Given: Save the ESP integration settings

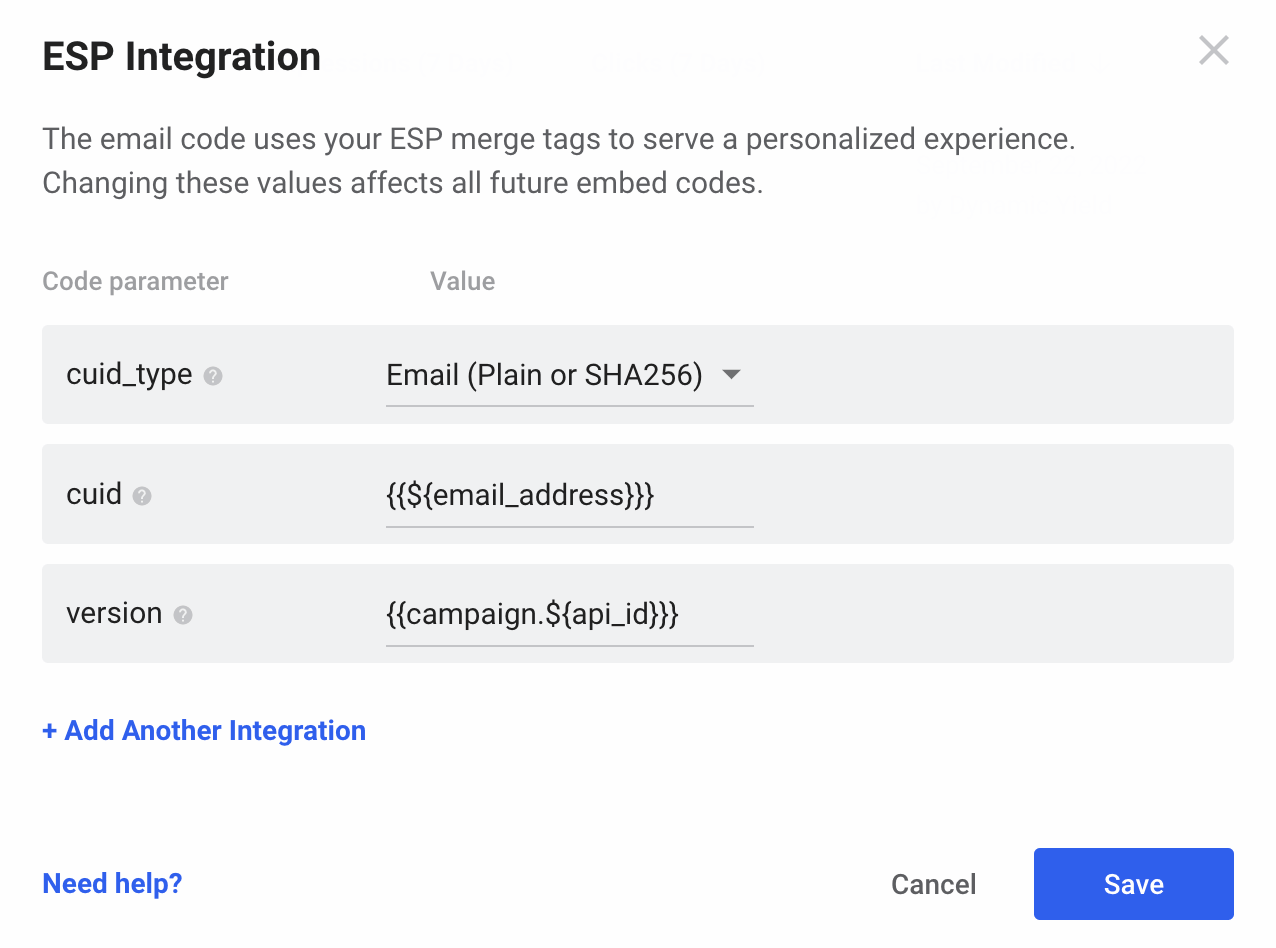Looking at the screenshot, I should point(1133,884).
